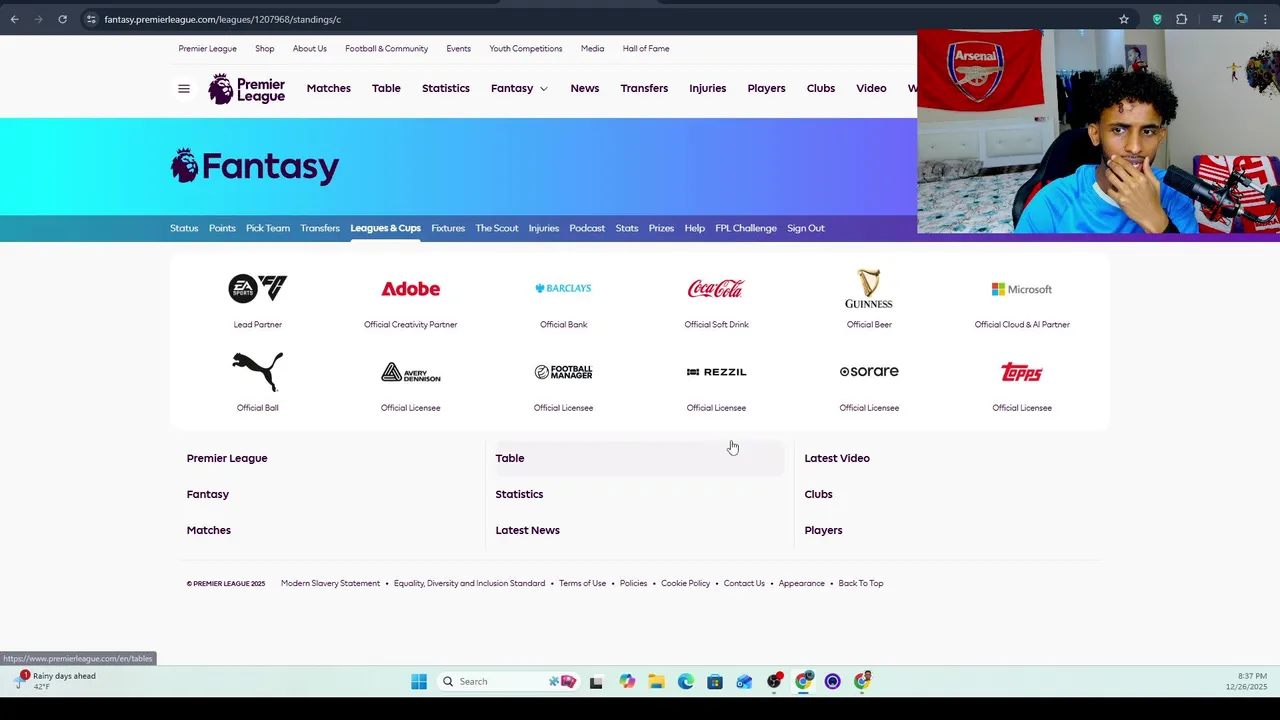The image size is (1280, 720).
Task: Open the Transfers tab in Fantasy bar
Action: [x=320, y=228]
